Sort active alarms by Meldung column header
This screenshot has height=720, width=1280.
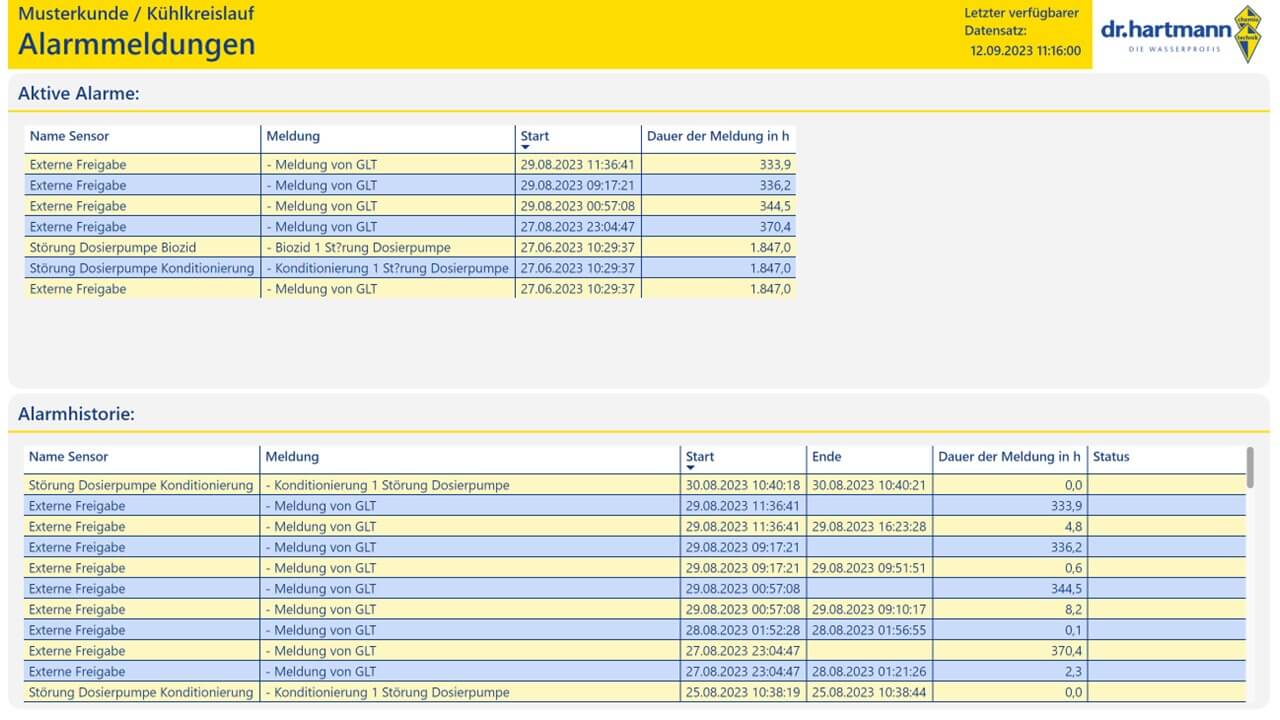pos(293,136)
